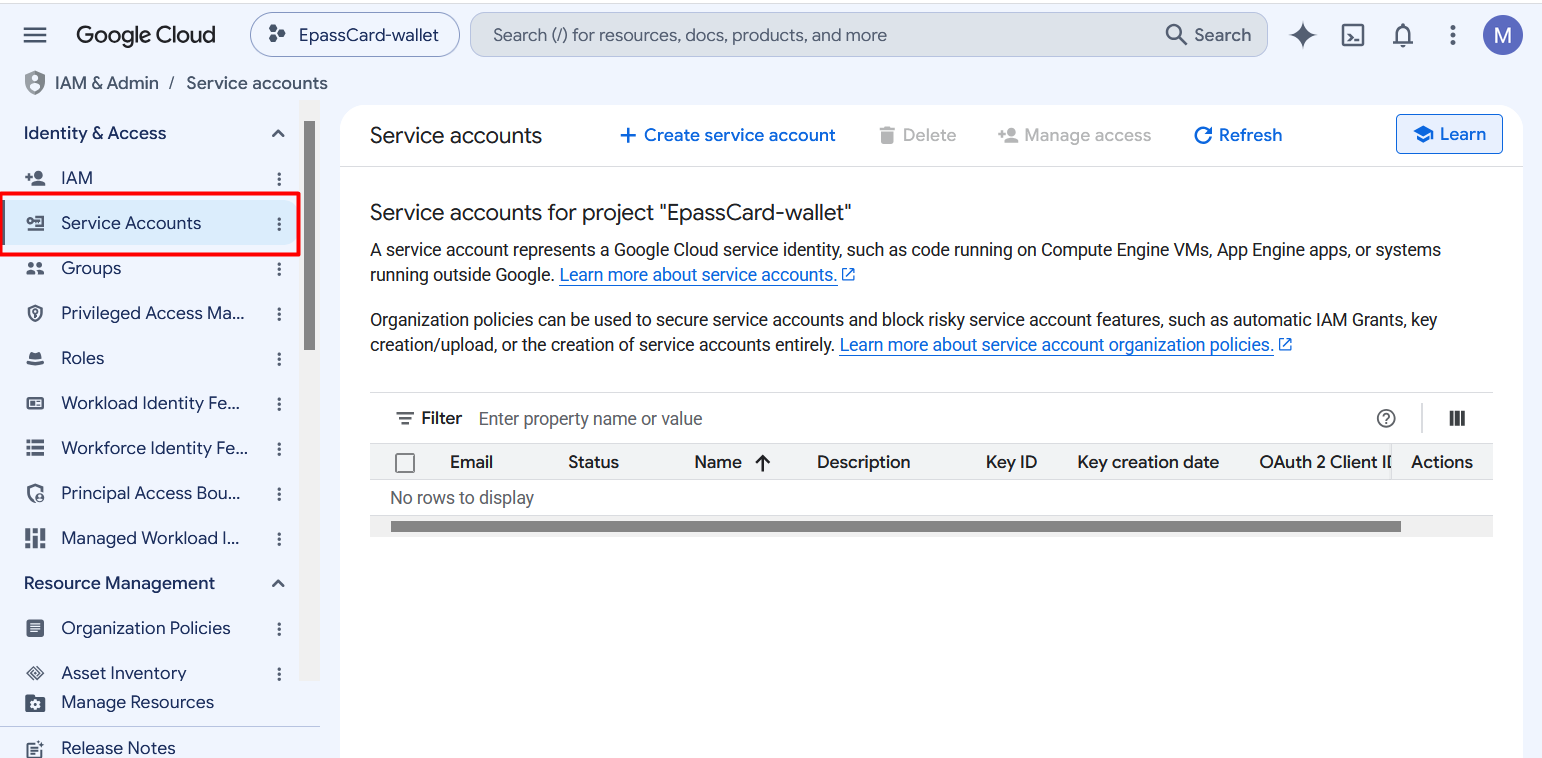This screenshot has width=1542, height=758.
Task: Click Create service account
Action: pos(727,135)
